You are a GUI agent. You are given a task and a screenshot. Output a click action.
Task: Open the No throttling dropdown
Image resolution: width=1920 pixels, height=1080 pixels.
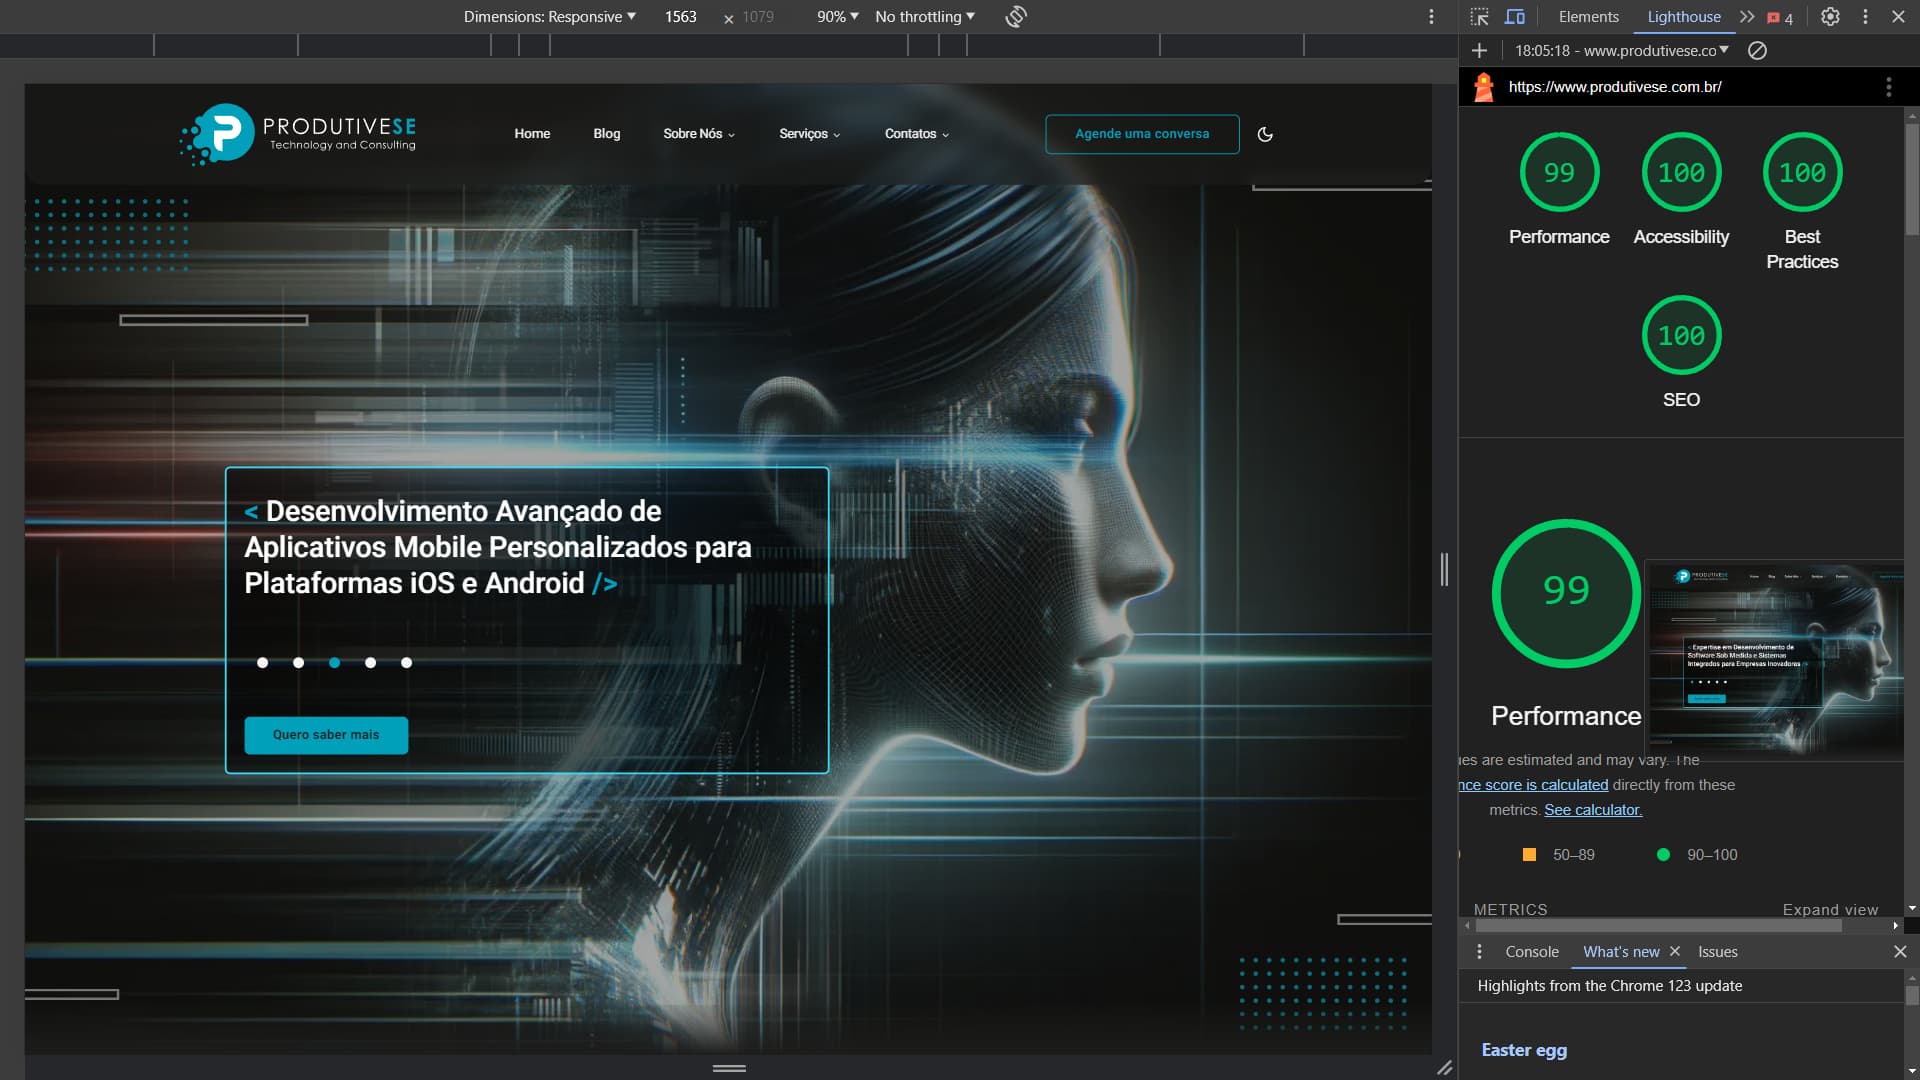pyautogui.click(x=924, y=17)
